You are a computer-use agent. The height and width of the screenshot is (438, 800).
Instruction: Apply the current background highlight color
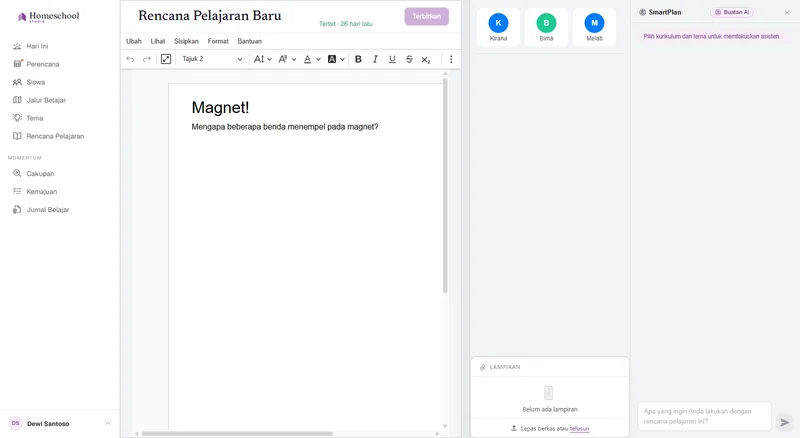click(x=332, y=59)
